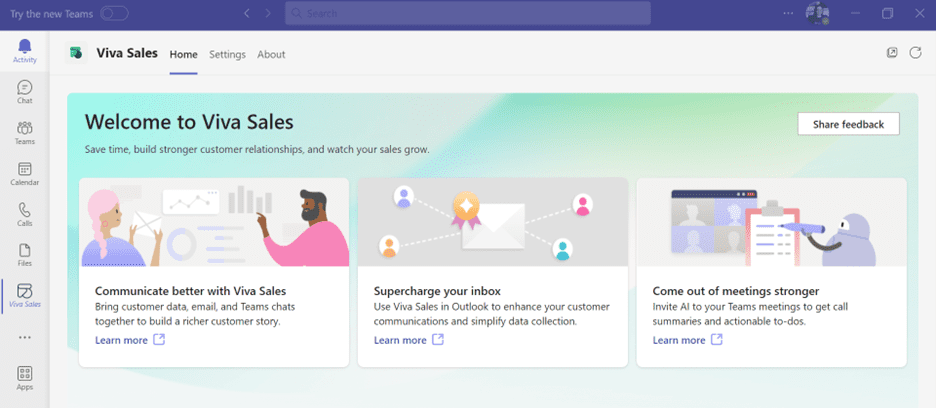The image size is (936, 408).
Task: Click the Welcome to Viva Sales heading
Action: 189,122
